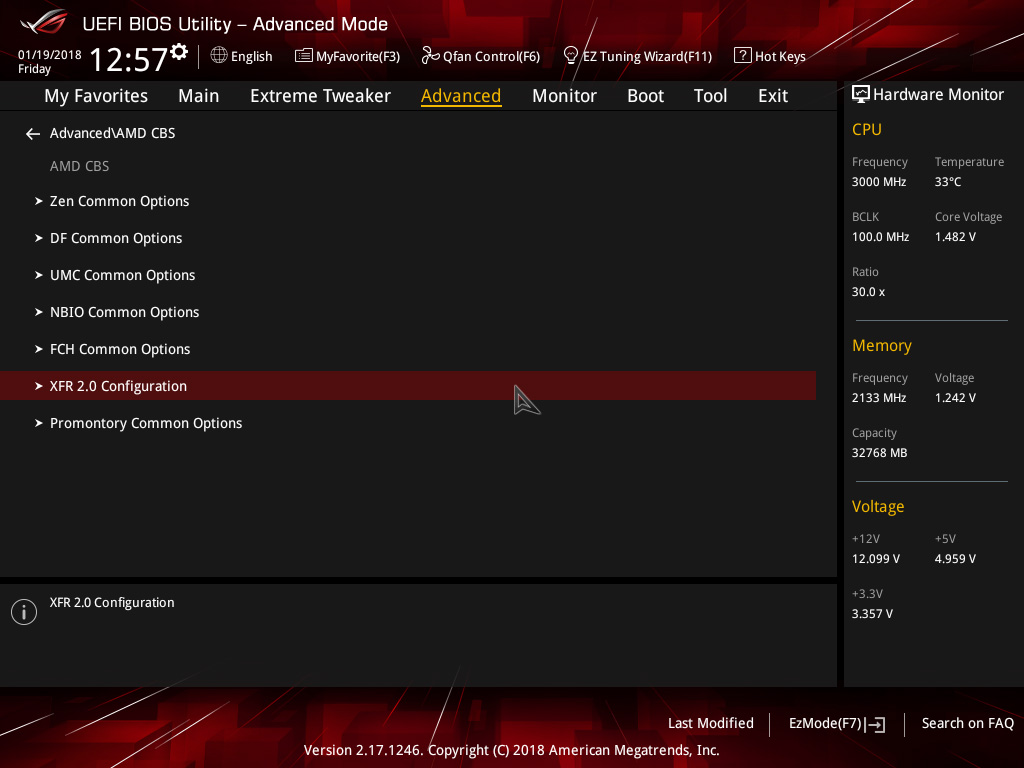Click the CPU frequency value 3000 MHz
This screenshot has height=768, width=1024.
(879, 182)
